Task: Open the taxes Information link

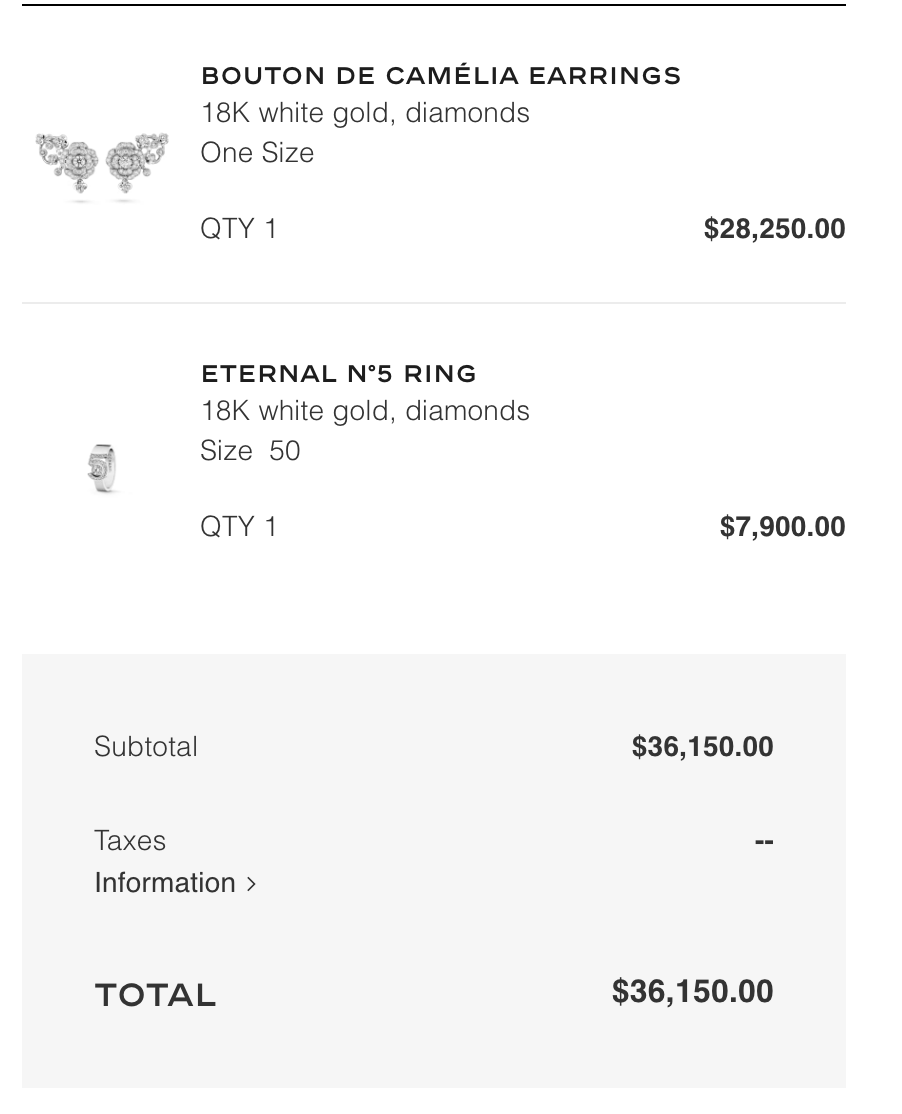Action: pyautogui.click(x=165, y=883)
